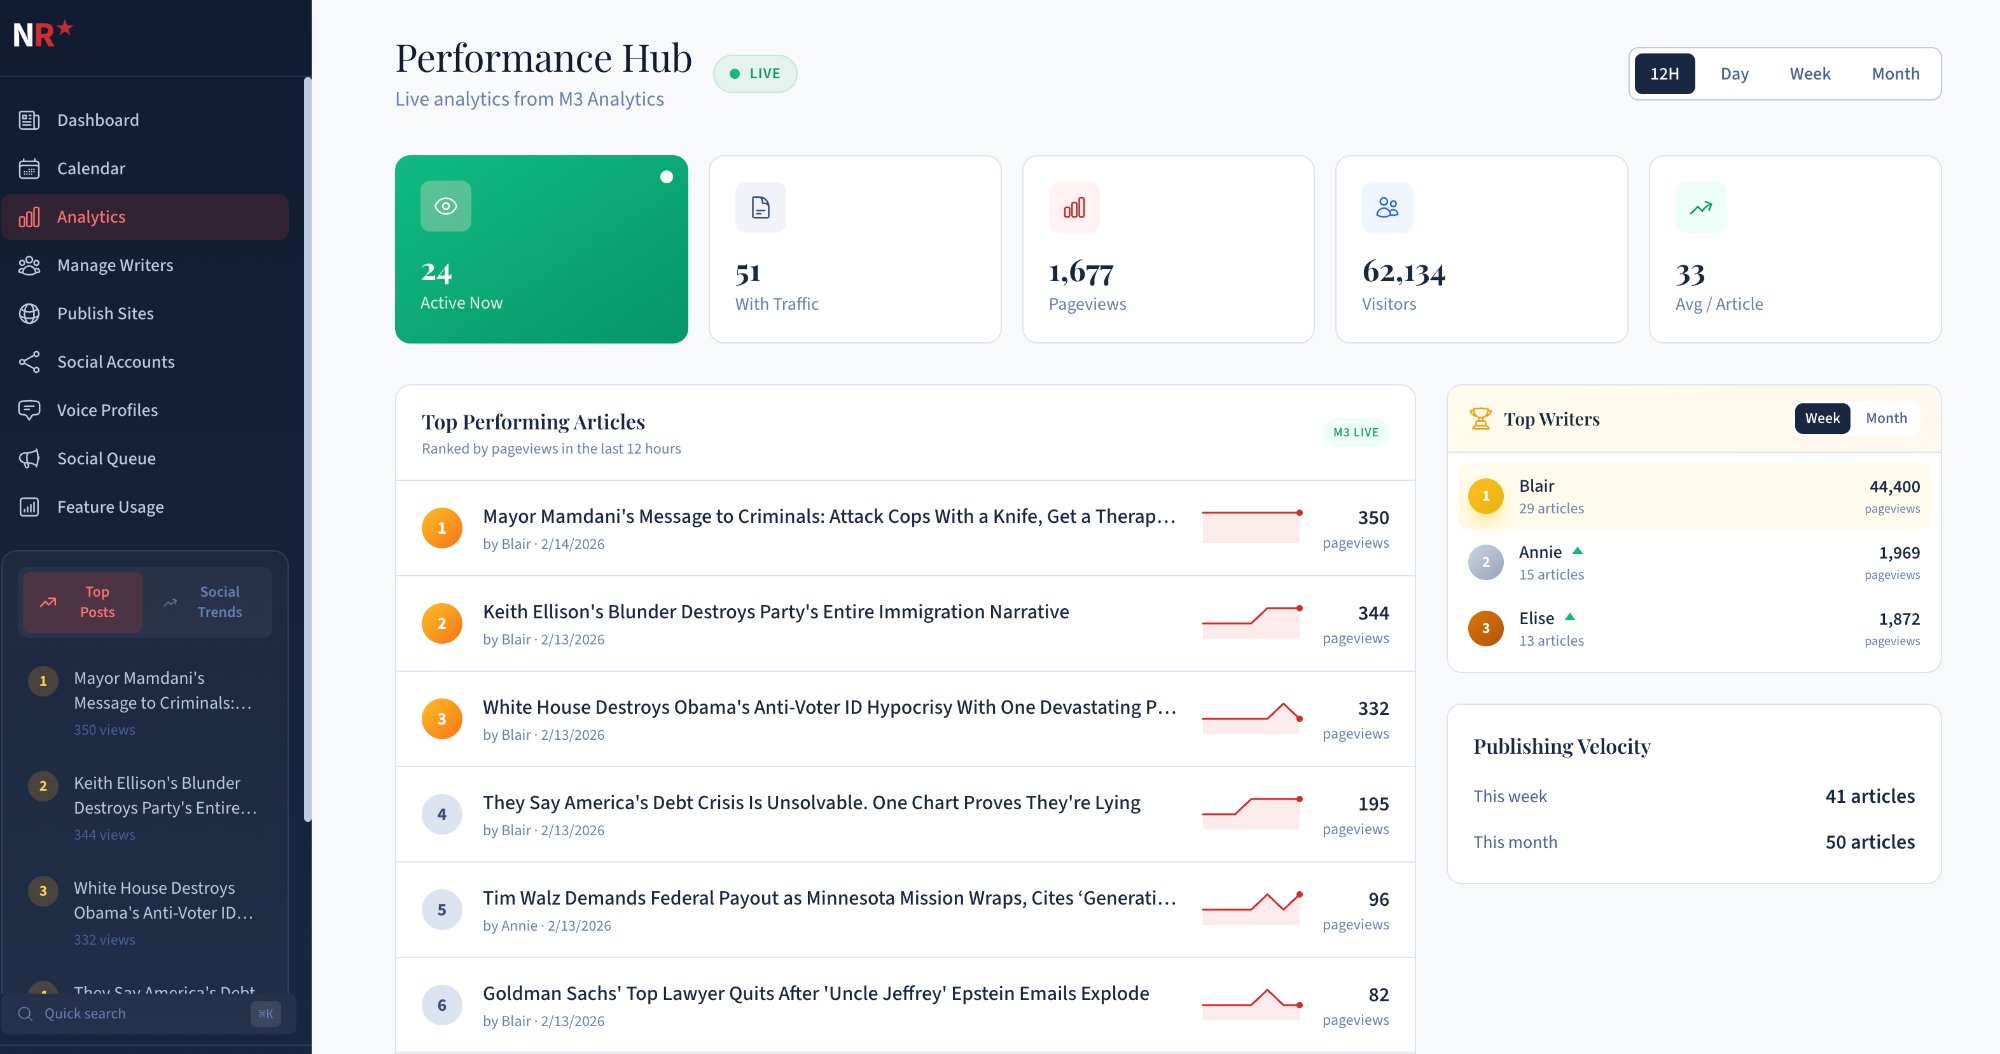Open Voice Profiles chat bubble icon
Image resolution: width=2000 pixels, height=1054 pixels.
(29, 410)
